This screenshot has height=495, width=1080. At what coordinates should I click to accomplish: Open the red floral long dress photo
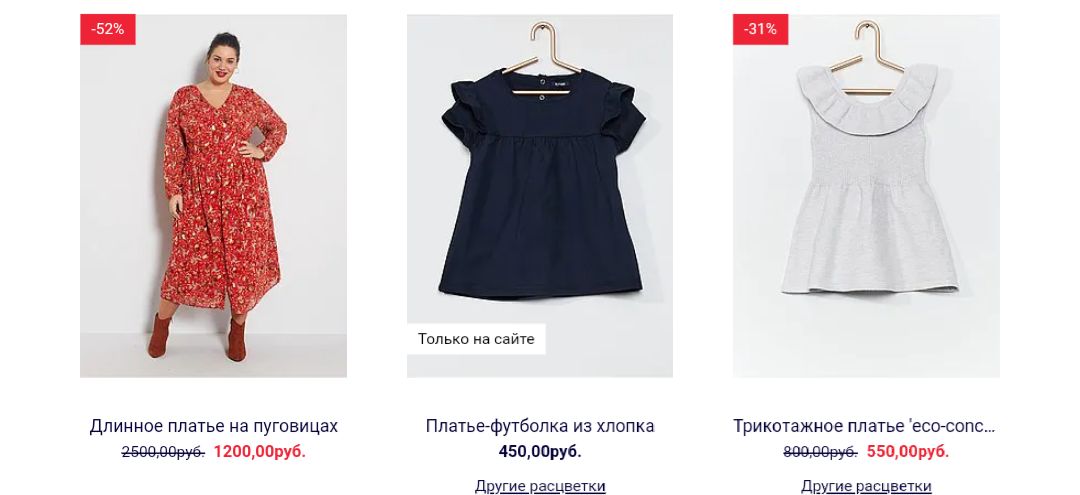tap(214, 196)
